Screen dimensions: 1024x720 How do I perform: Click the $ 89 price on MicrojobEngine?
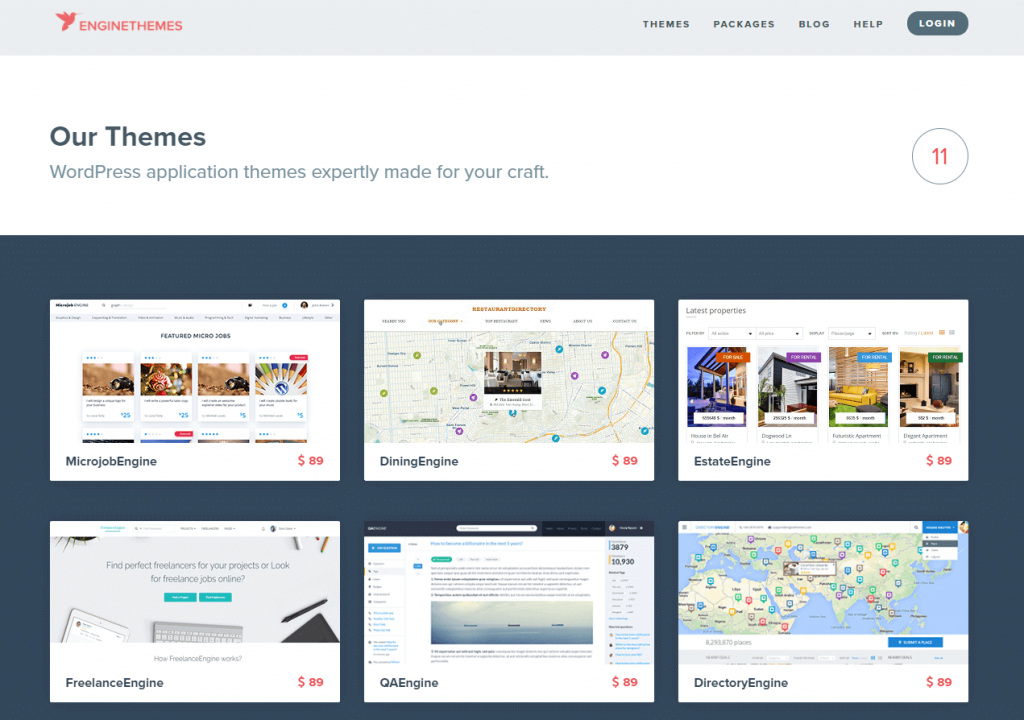point(311,461)
